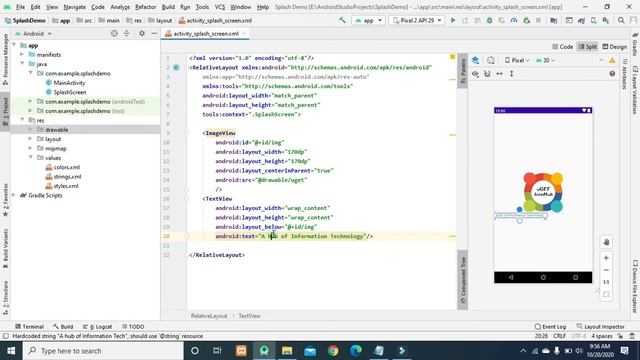Expand the drawable folder
The height and width of the screenshot is (360, 640).
30,130
